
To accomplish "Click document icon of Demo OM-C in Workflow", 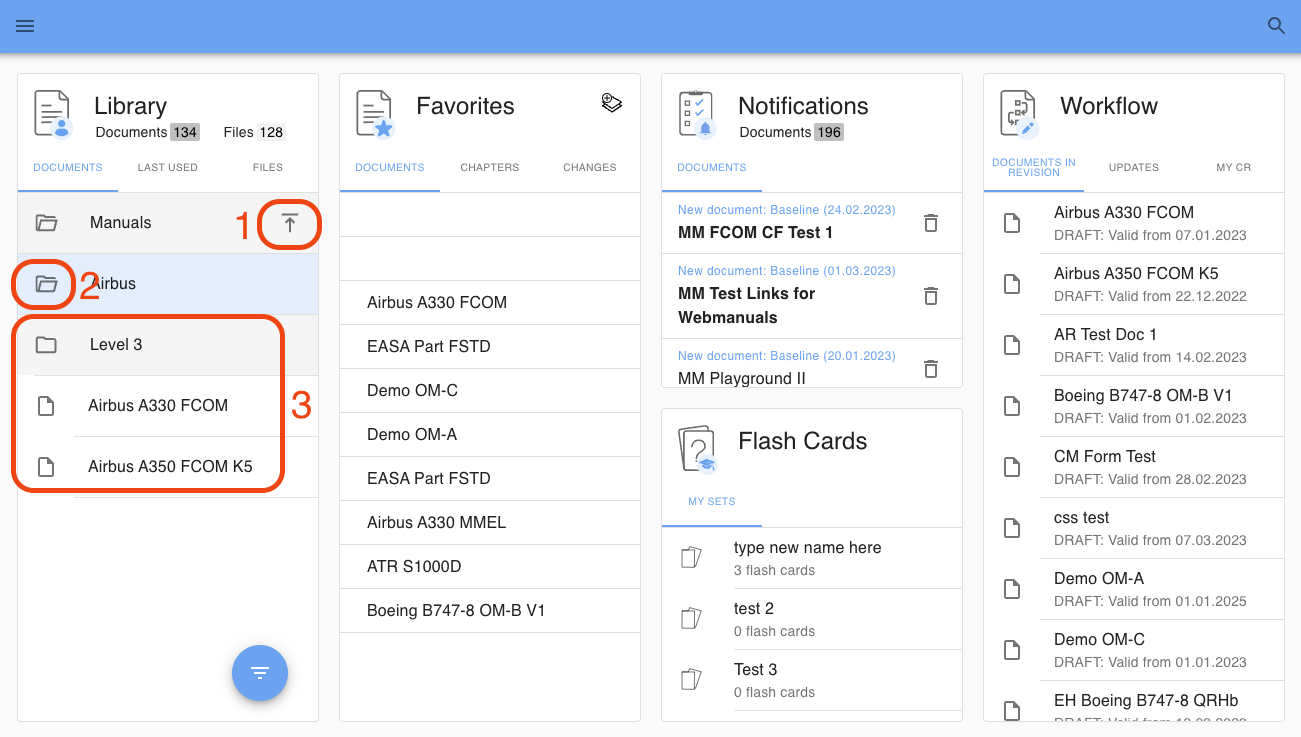I will pyautogui.click(x=1012, y=650).
